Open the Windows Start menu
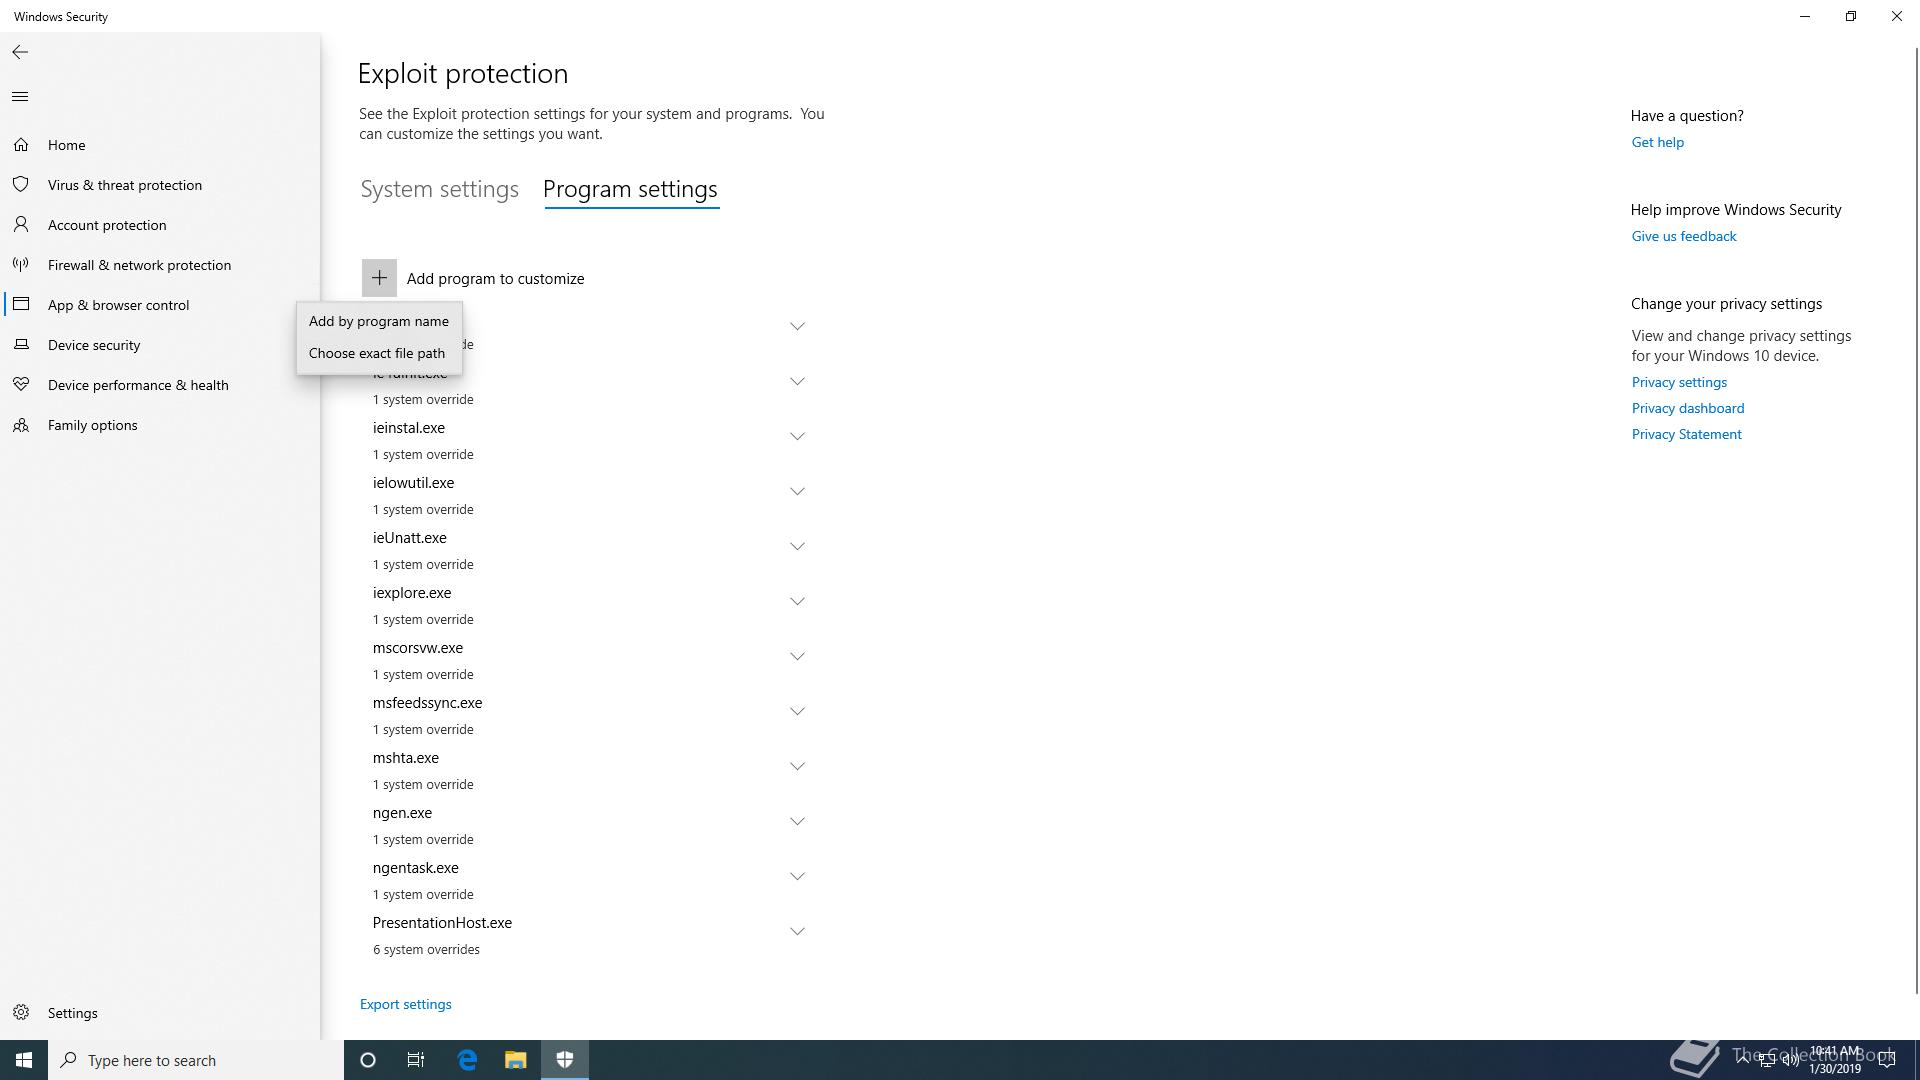This screenshot has width=1920, height=1080. [24, 1060]
